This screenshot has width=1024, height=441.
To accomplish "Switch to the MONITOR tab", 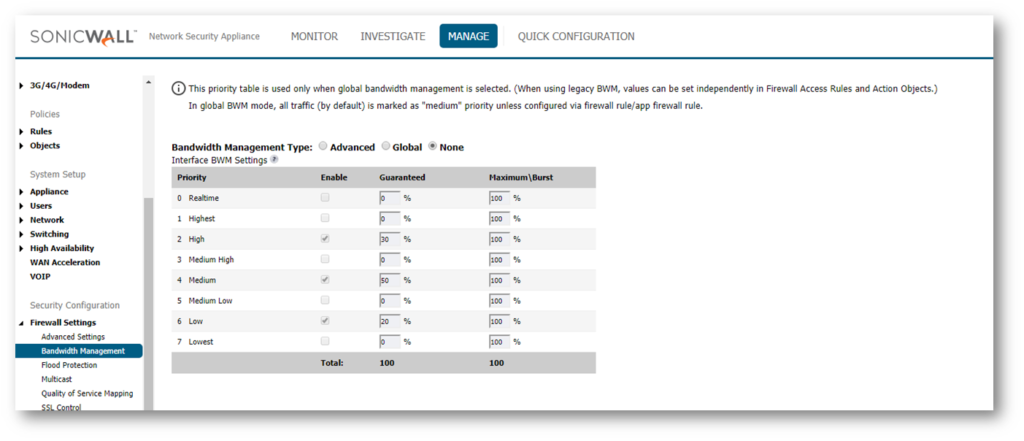I will tap(314, 37).
